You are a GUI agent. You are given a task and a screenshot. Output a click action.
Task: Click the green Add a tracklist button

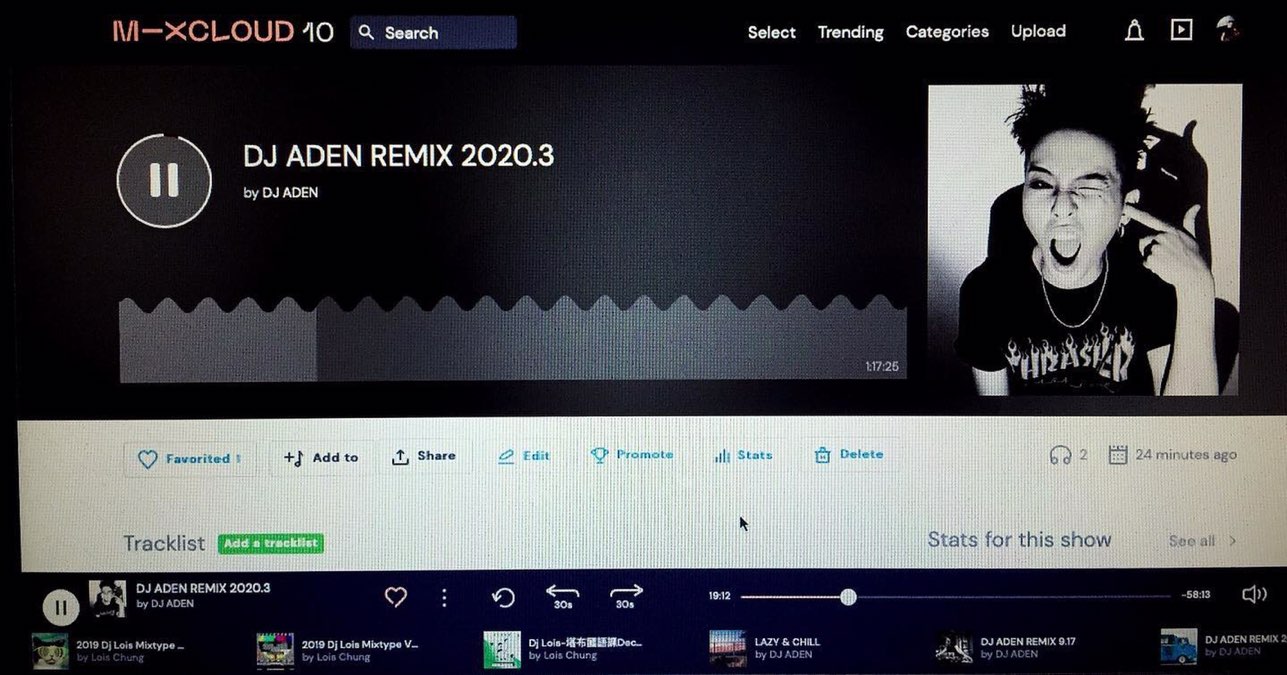[270, 543]
